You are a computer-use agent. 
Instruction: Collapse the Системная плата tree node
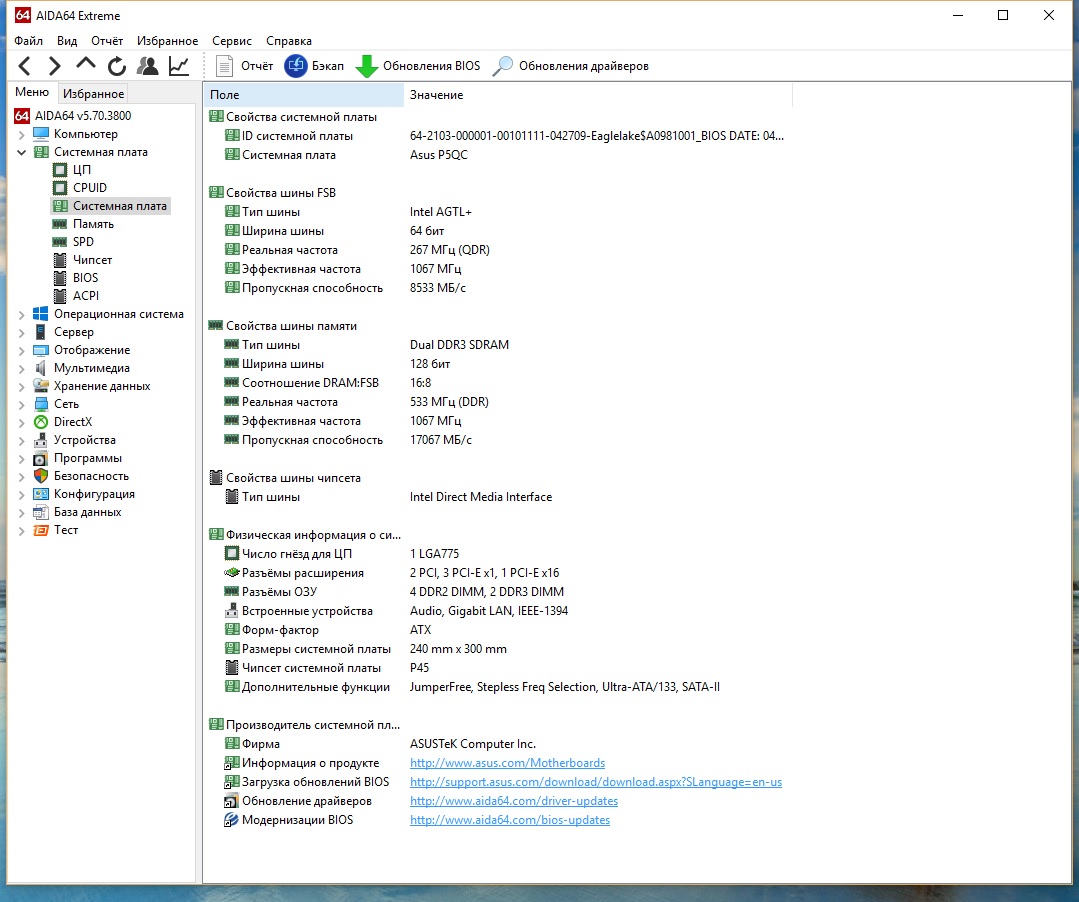(22, 152)
